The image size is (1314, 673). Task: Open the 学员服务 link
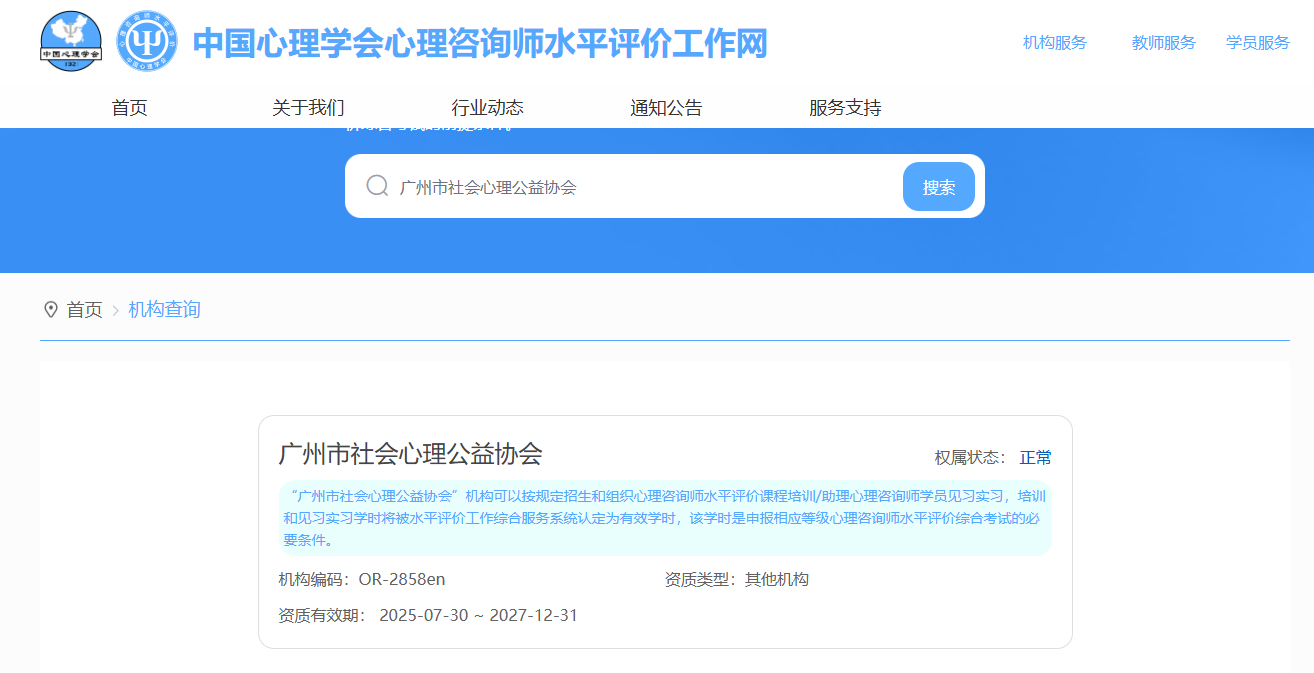(x=1258, y=43)
